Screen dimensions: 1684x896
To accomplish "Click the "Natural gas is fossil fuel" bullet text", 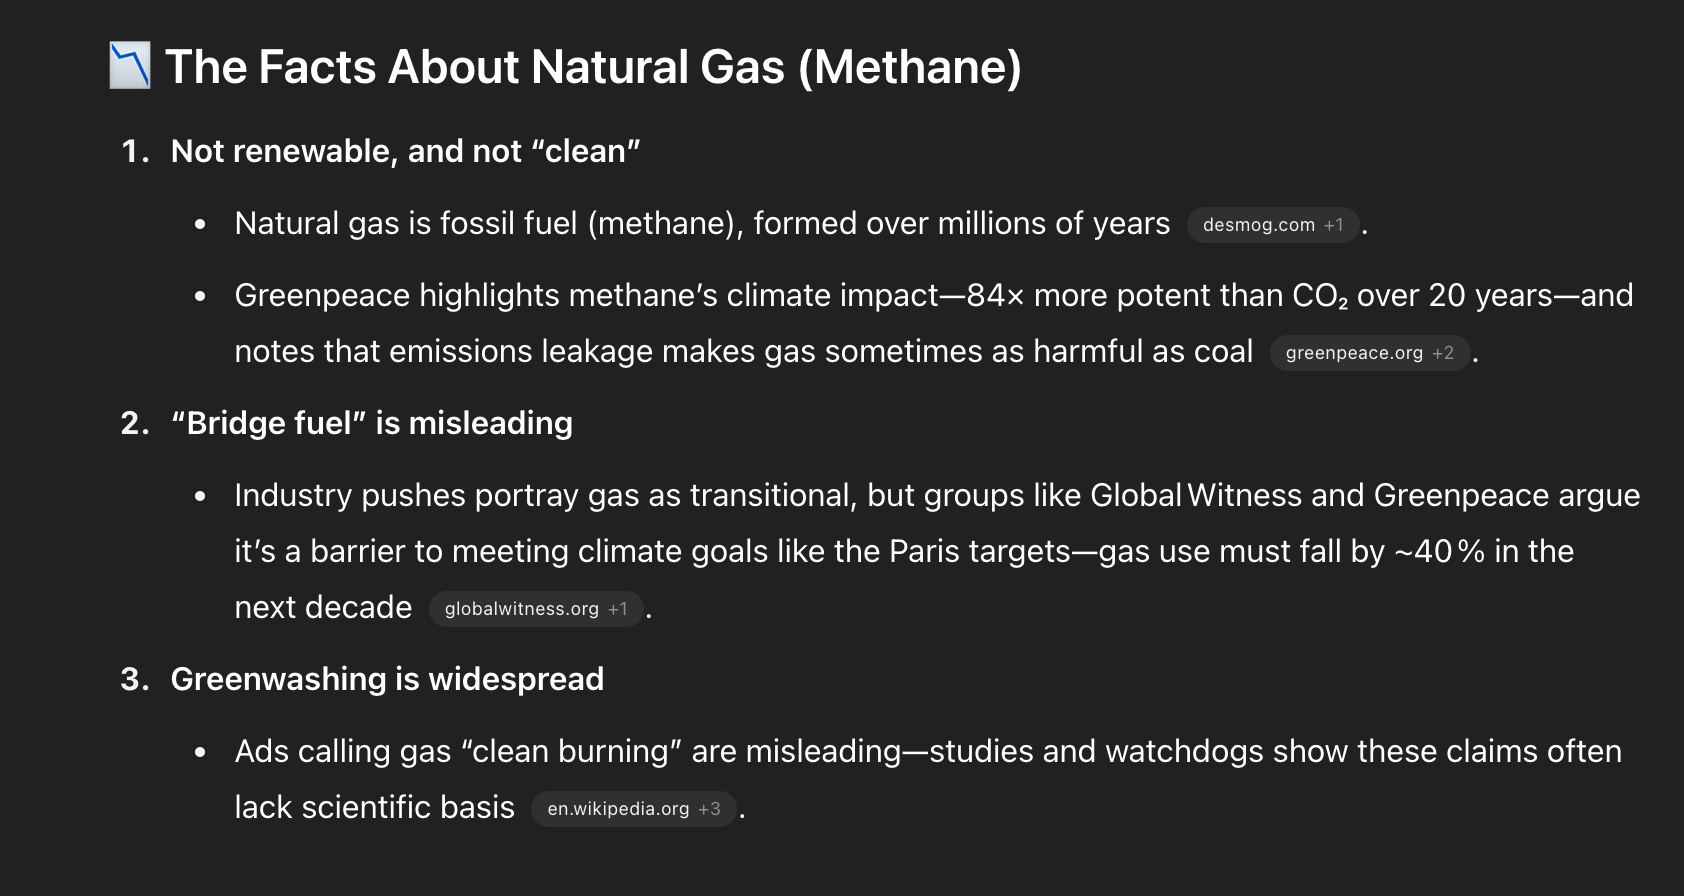I will (701, 223).
